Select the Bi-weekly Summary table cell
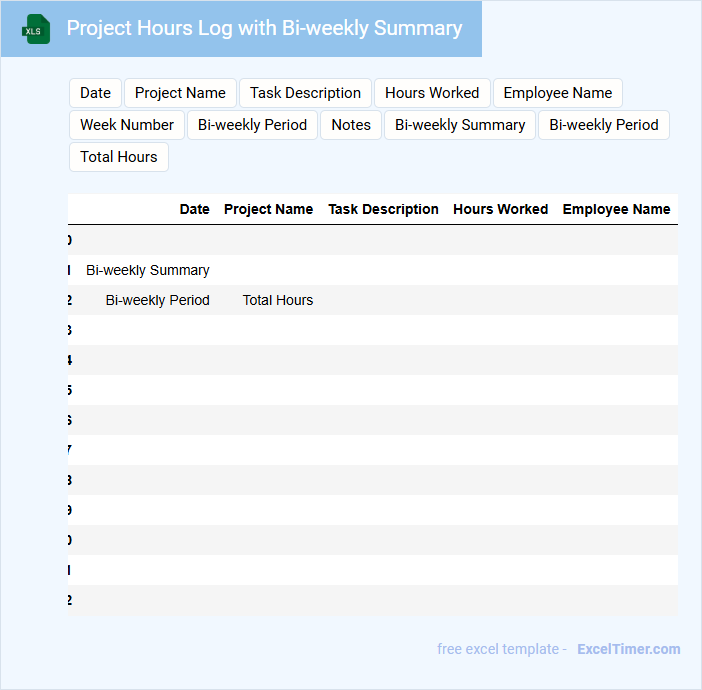 (148, 270)
